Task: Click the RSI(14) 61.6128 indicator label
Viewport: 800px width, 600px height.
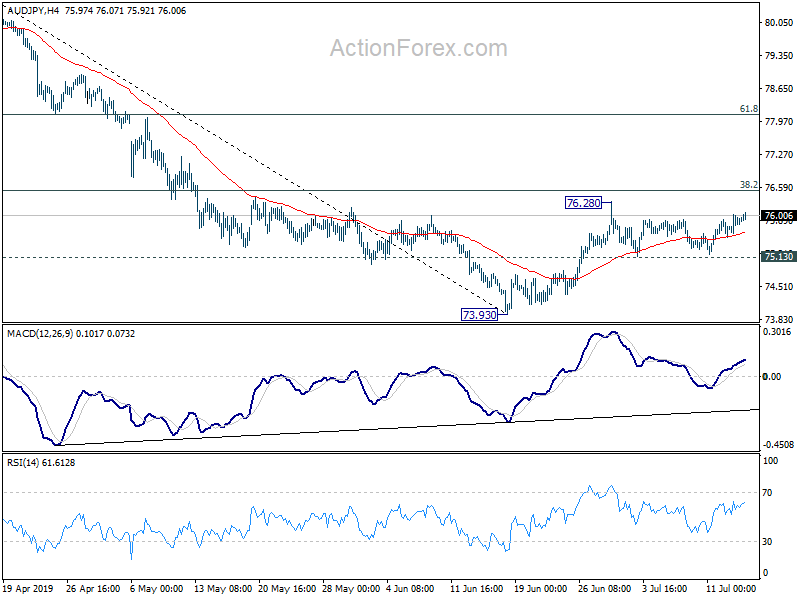Action: [41, 463]
